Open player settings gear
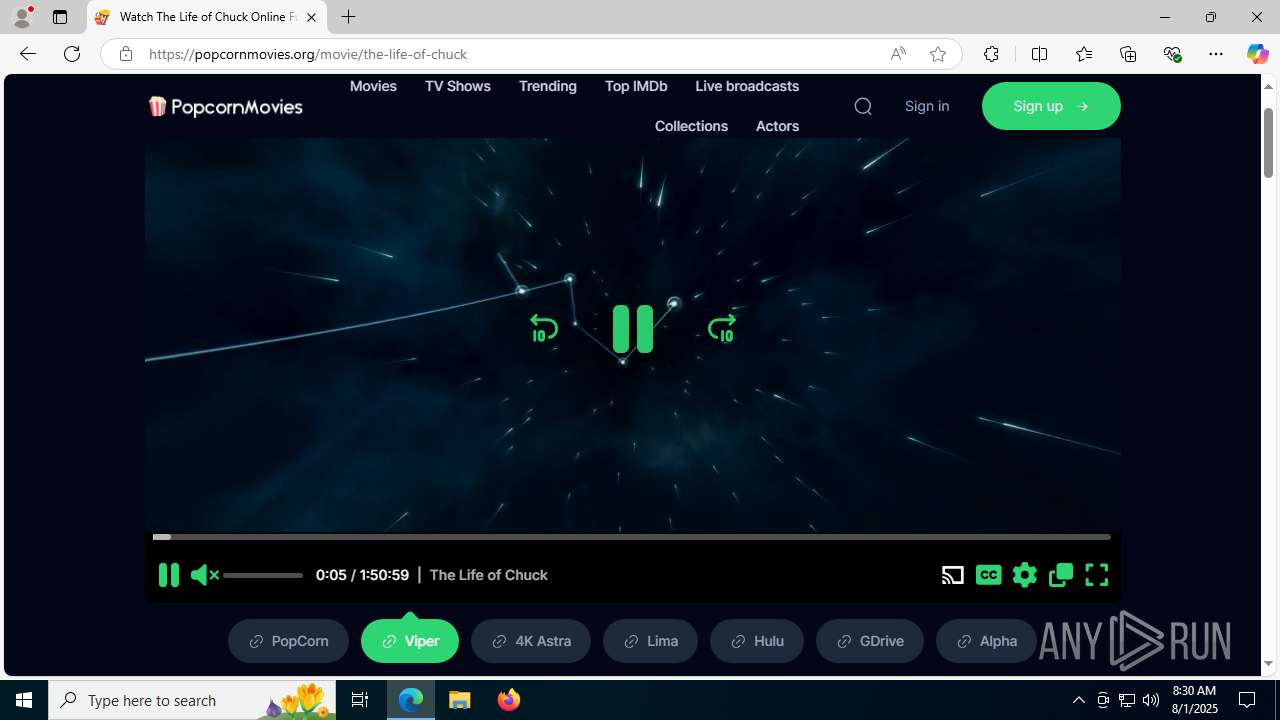Image resolution: width=1280 pixels, height=720 pixels. pyautogui.click(x=1024, y=575)
